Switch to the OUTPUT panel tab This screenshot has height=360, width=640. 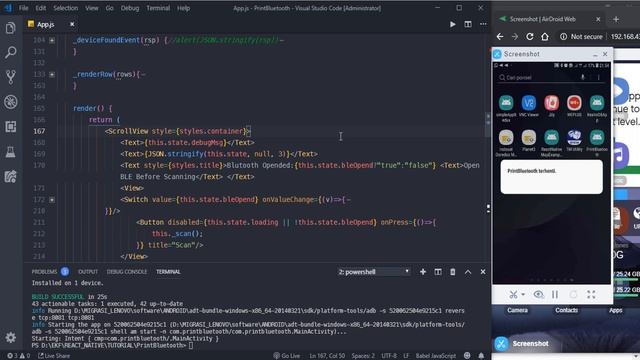click(x=88, y=272)
